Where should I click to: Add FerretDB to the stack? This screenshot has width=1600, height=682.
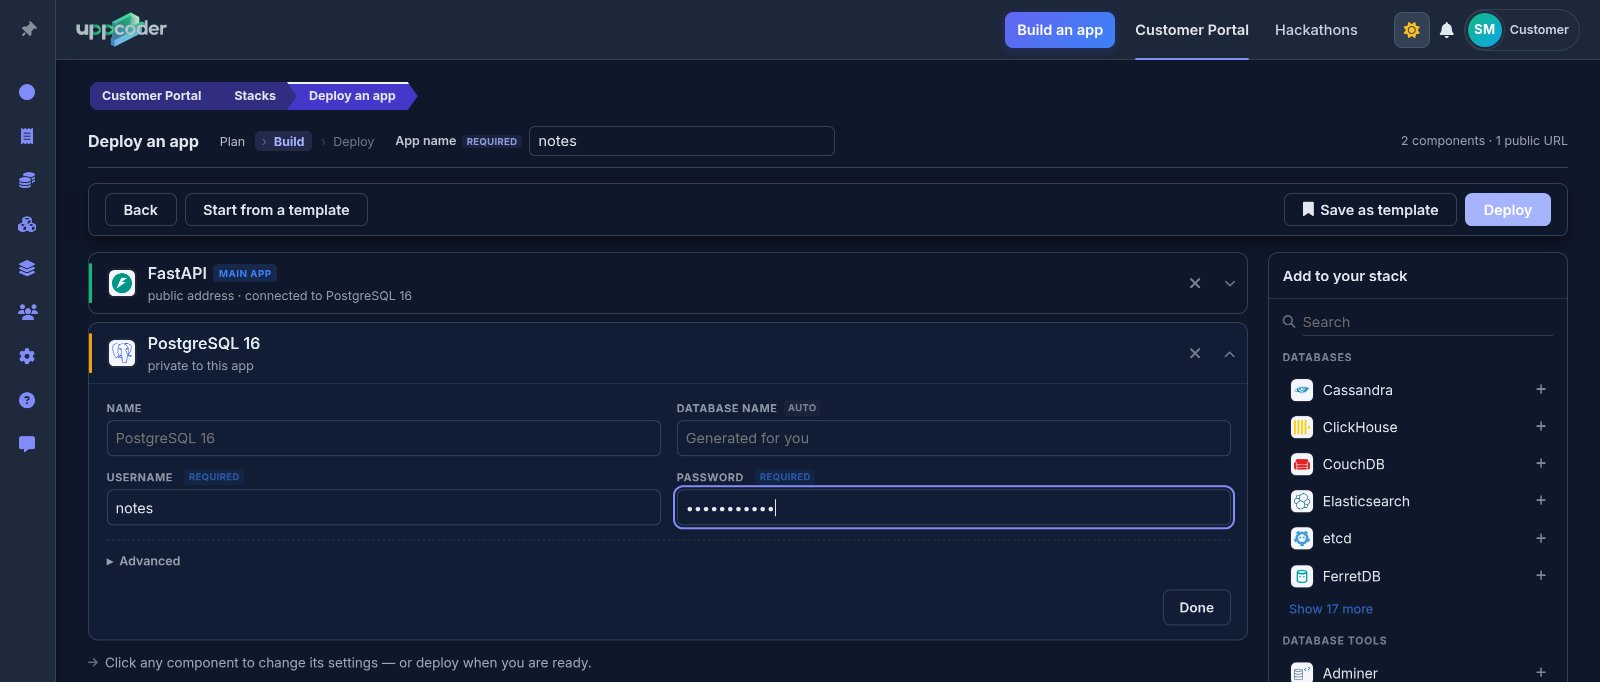(x=1541, y=575)
